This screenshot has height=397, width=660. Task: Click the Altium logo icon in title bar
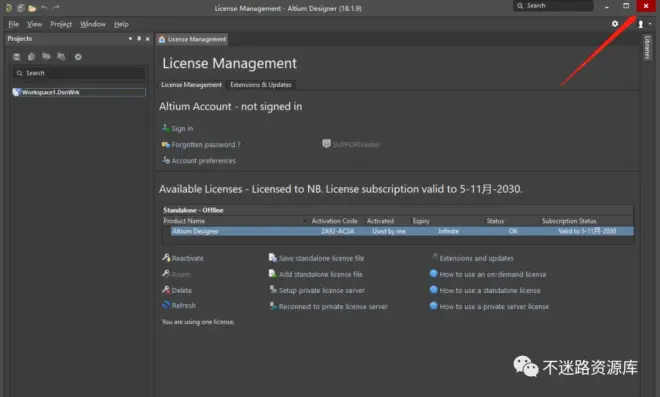click(x=8, y=8)
